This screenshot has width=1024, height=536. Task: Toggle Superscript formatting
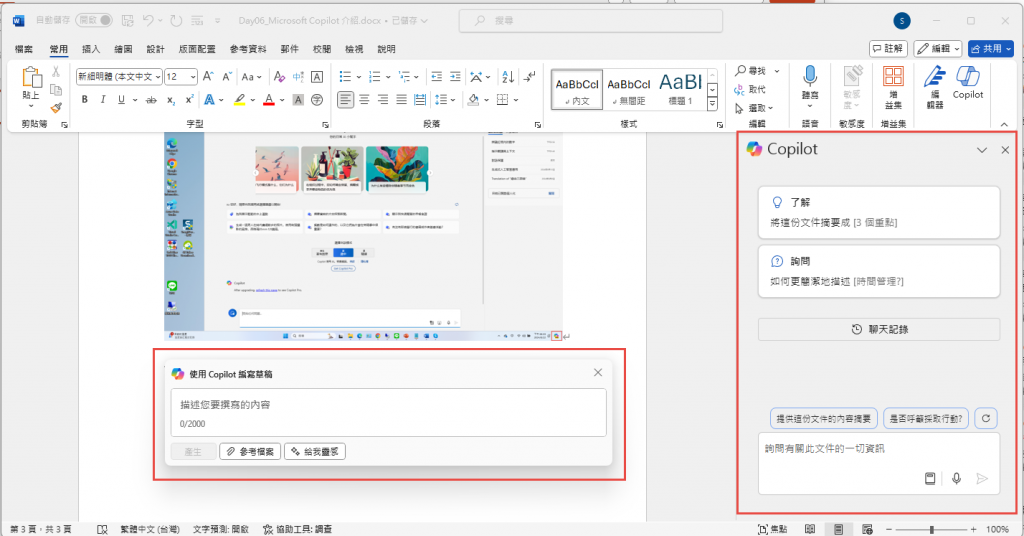pyautogui.click(x=189, y=100)
